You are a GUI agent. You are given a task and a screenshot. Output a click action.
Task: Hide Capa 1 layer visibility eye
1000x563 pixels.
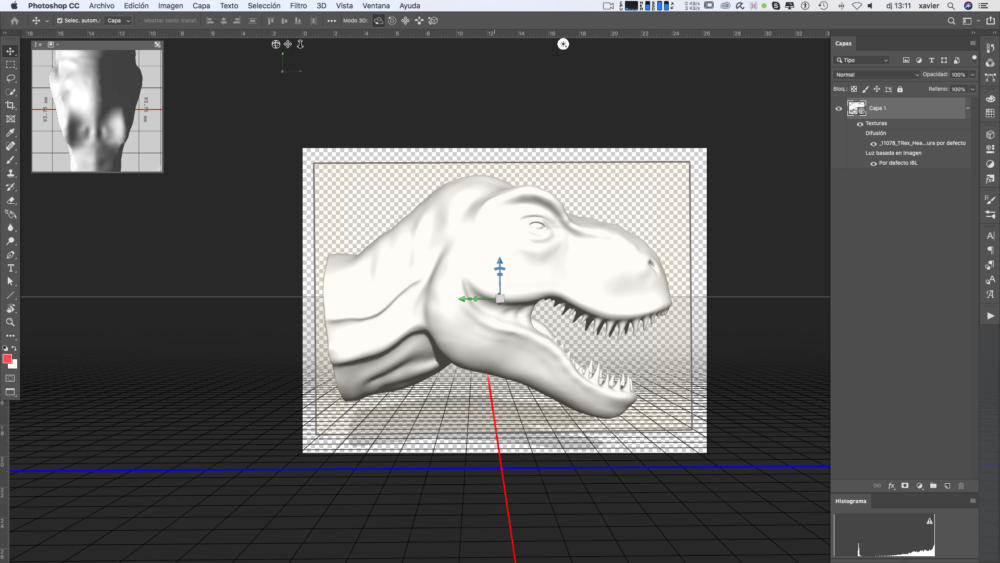839,108
